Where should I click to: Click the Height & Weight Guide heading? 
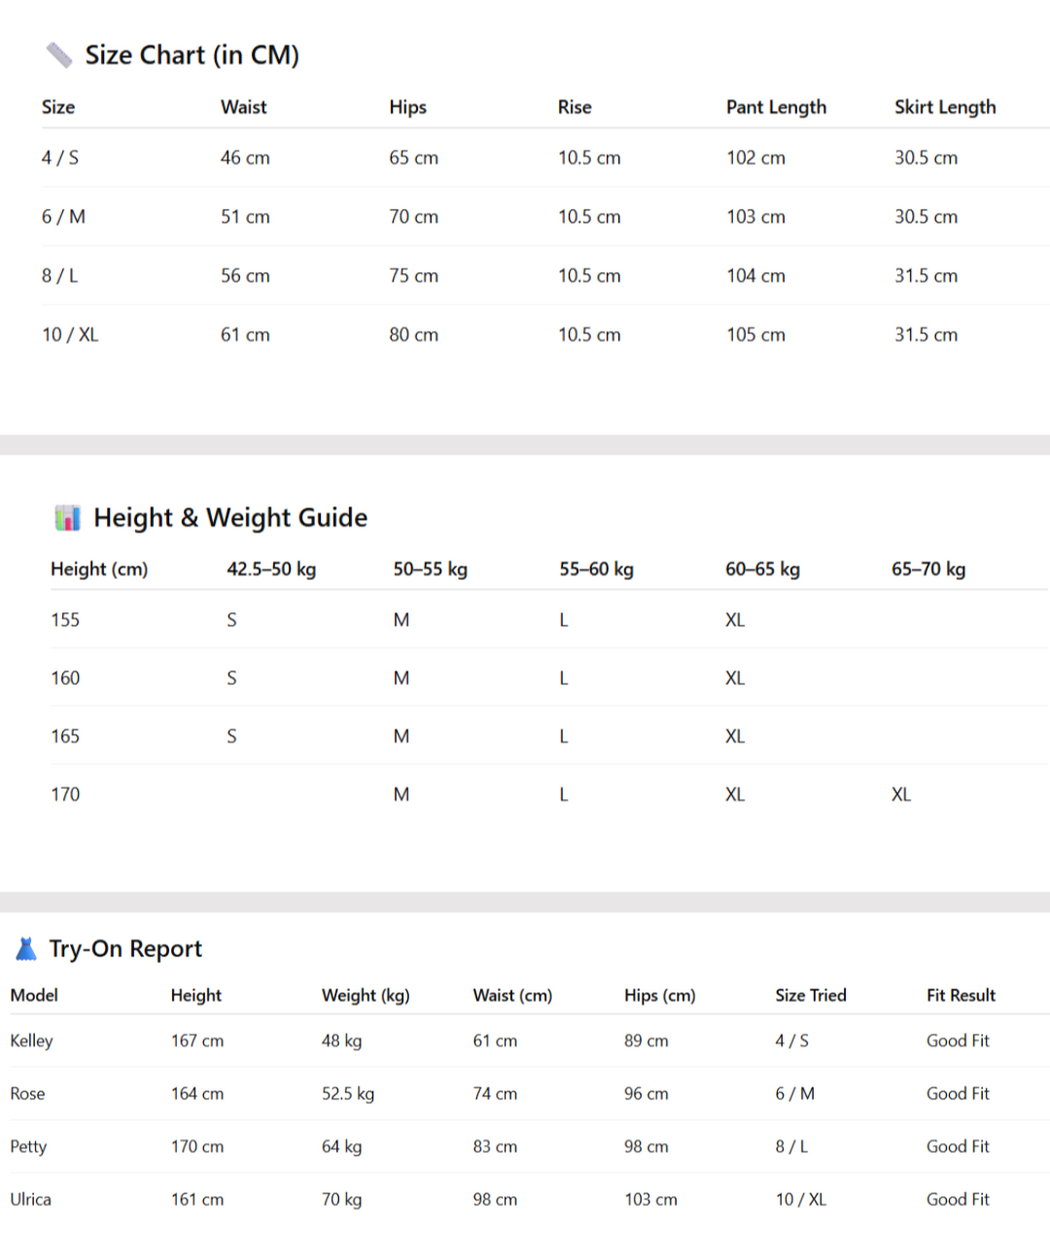point(230,518)
